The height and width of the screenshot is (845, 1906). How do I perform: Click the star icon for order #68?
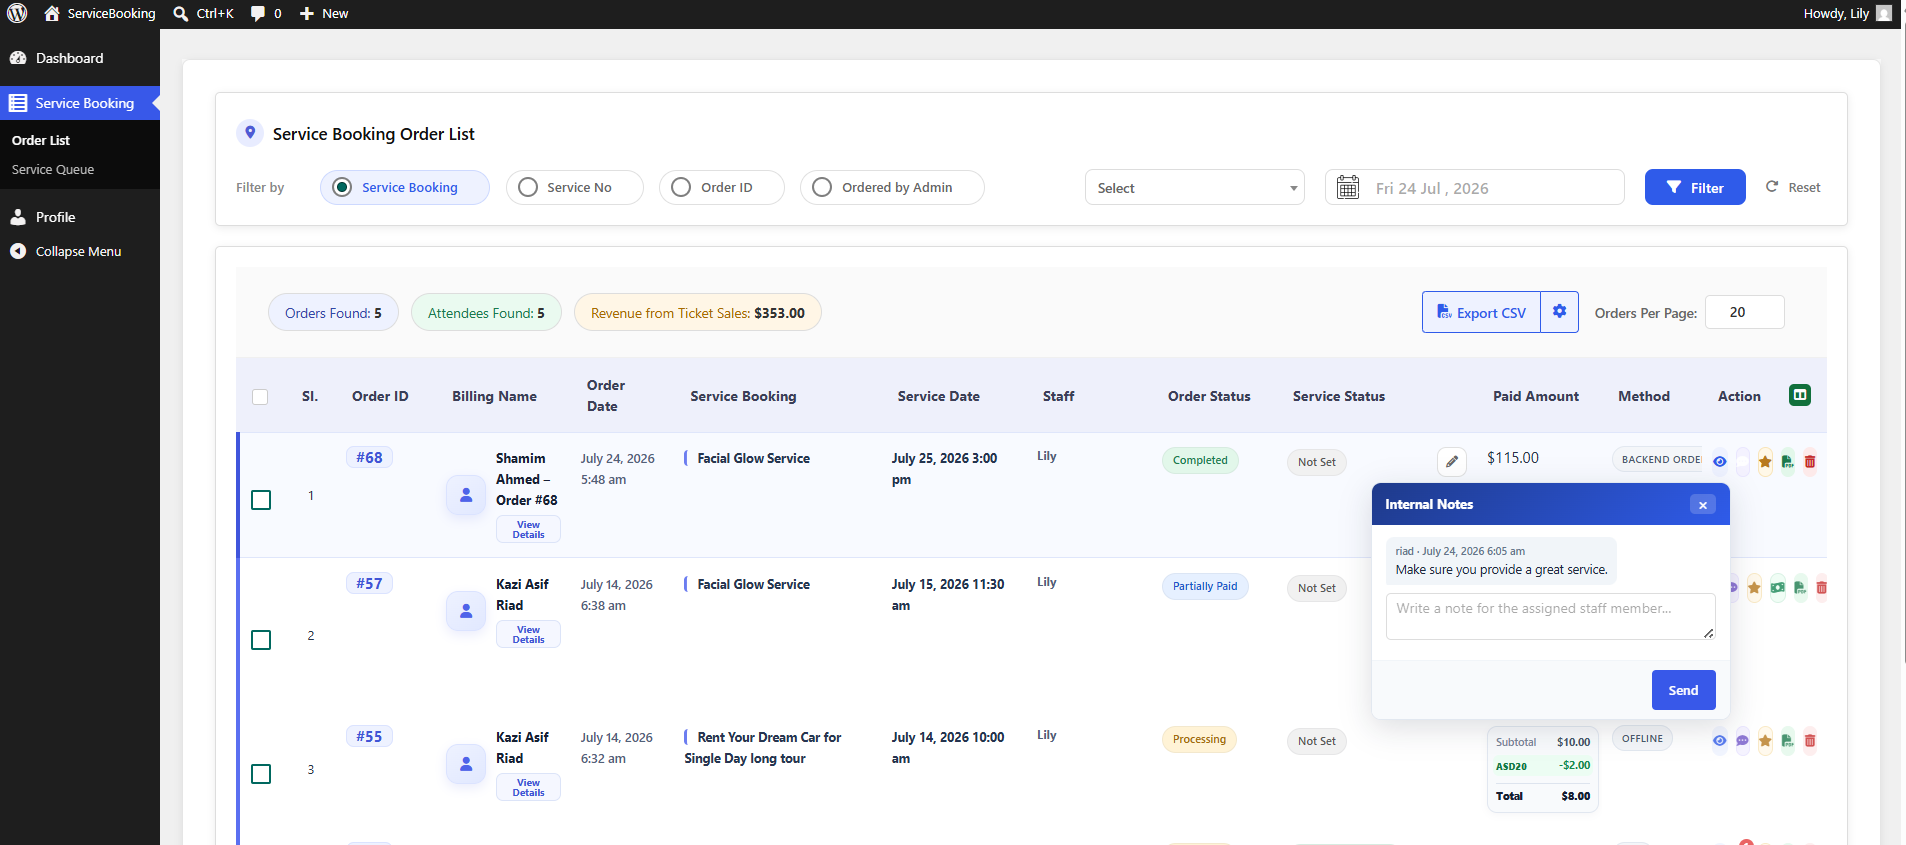pyautogui.click(x=1765, y=461)
